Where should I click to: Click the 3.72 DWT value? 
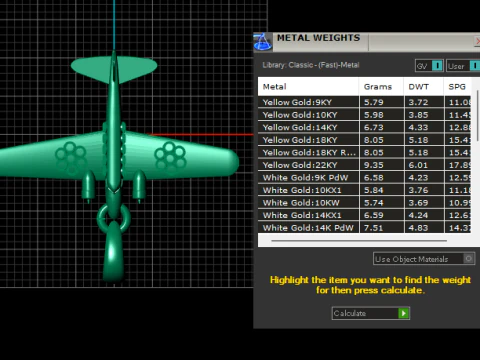(418, 102)
